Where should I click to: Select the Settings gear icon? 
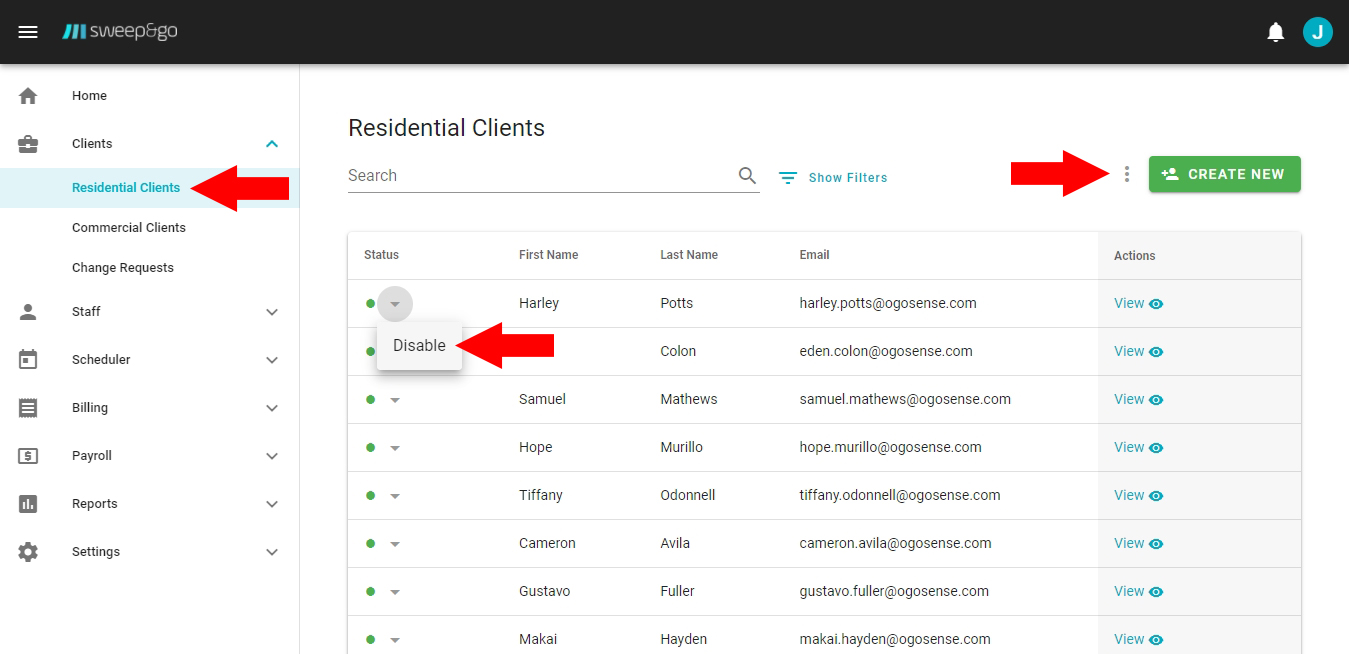[28, 551]
